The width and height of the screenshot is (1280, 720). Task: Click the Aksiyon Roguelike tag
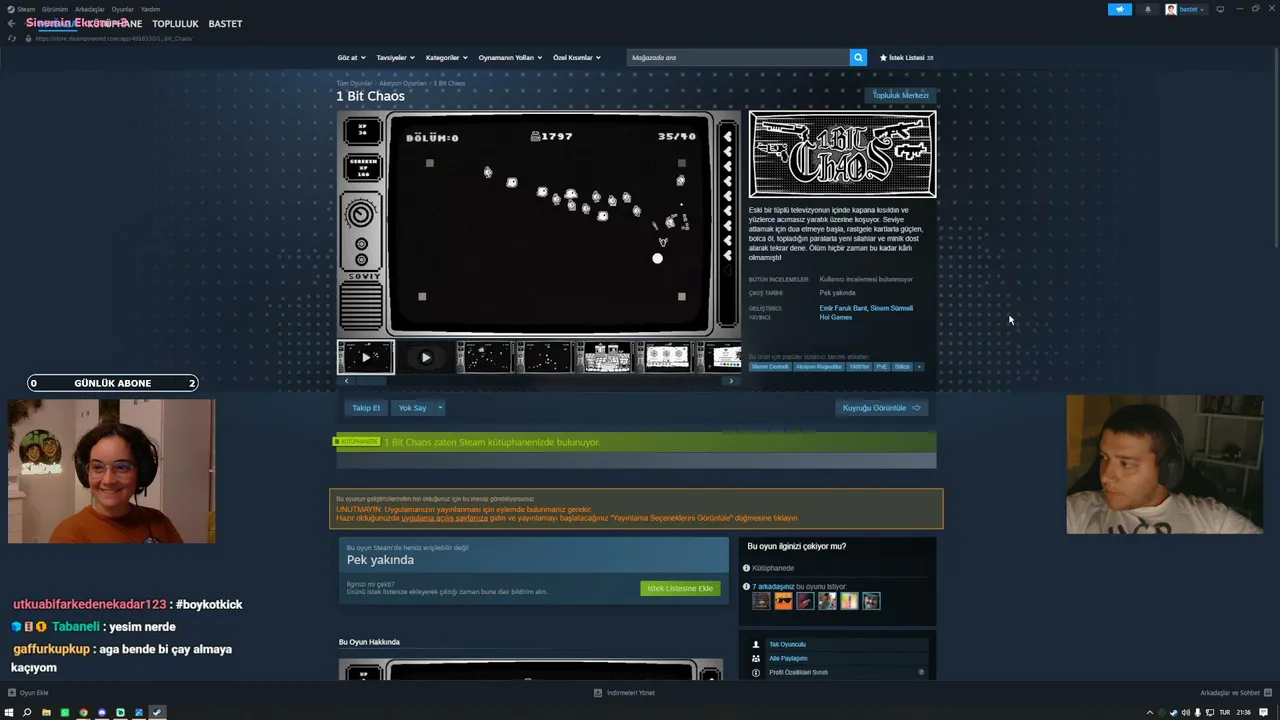click(x=818, y=367)
